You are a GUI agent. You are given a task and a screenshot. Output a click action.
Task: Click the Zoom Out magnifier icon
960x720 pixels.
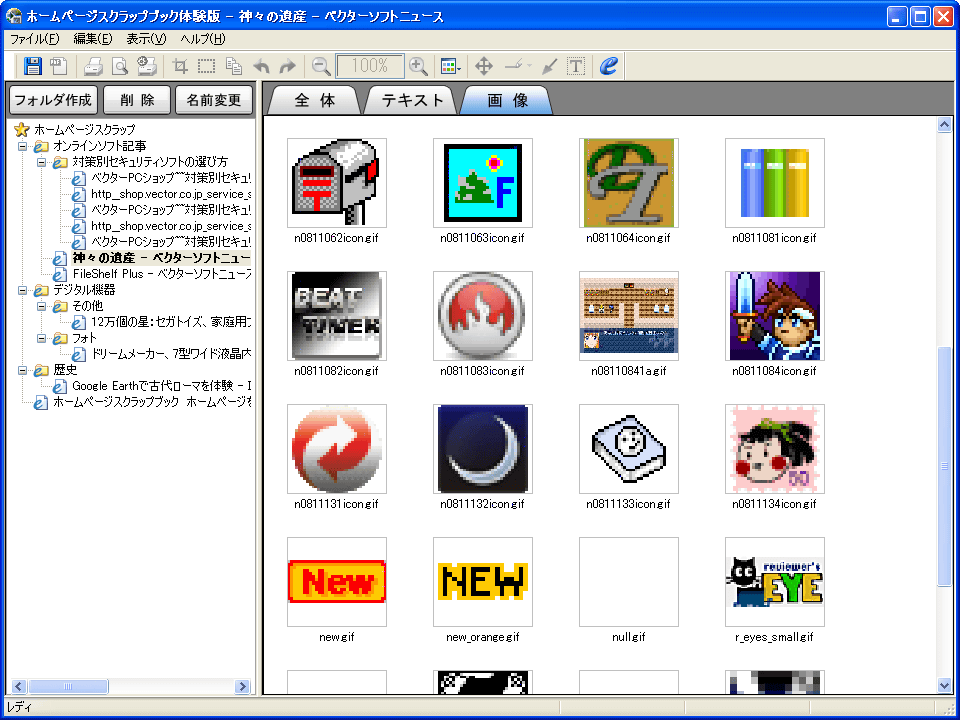[x=321, y=66]
